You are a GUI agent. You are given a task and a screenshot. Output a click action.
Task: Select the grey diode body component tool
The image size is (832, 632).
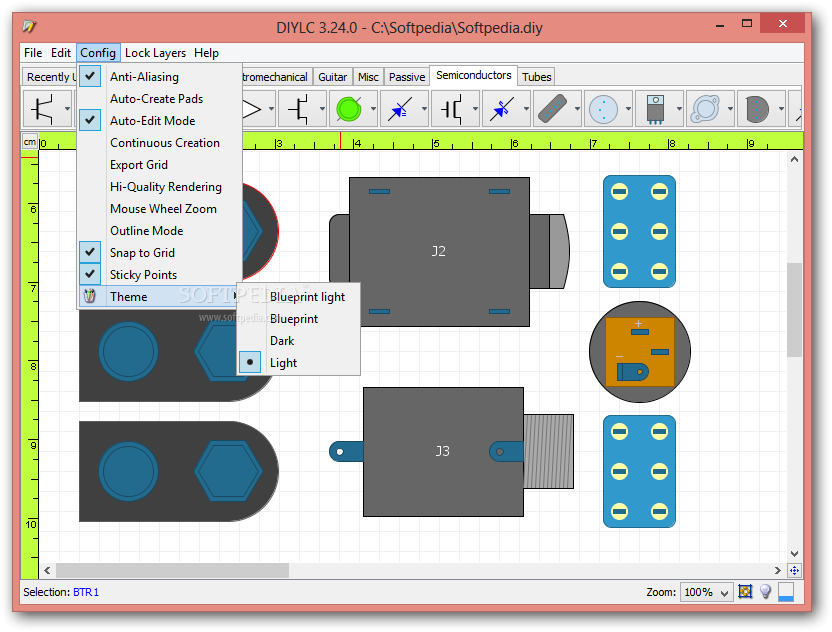(x=552, y=109)
